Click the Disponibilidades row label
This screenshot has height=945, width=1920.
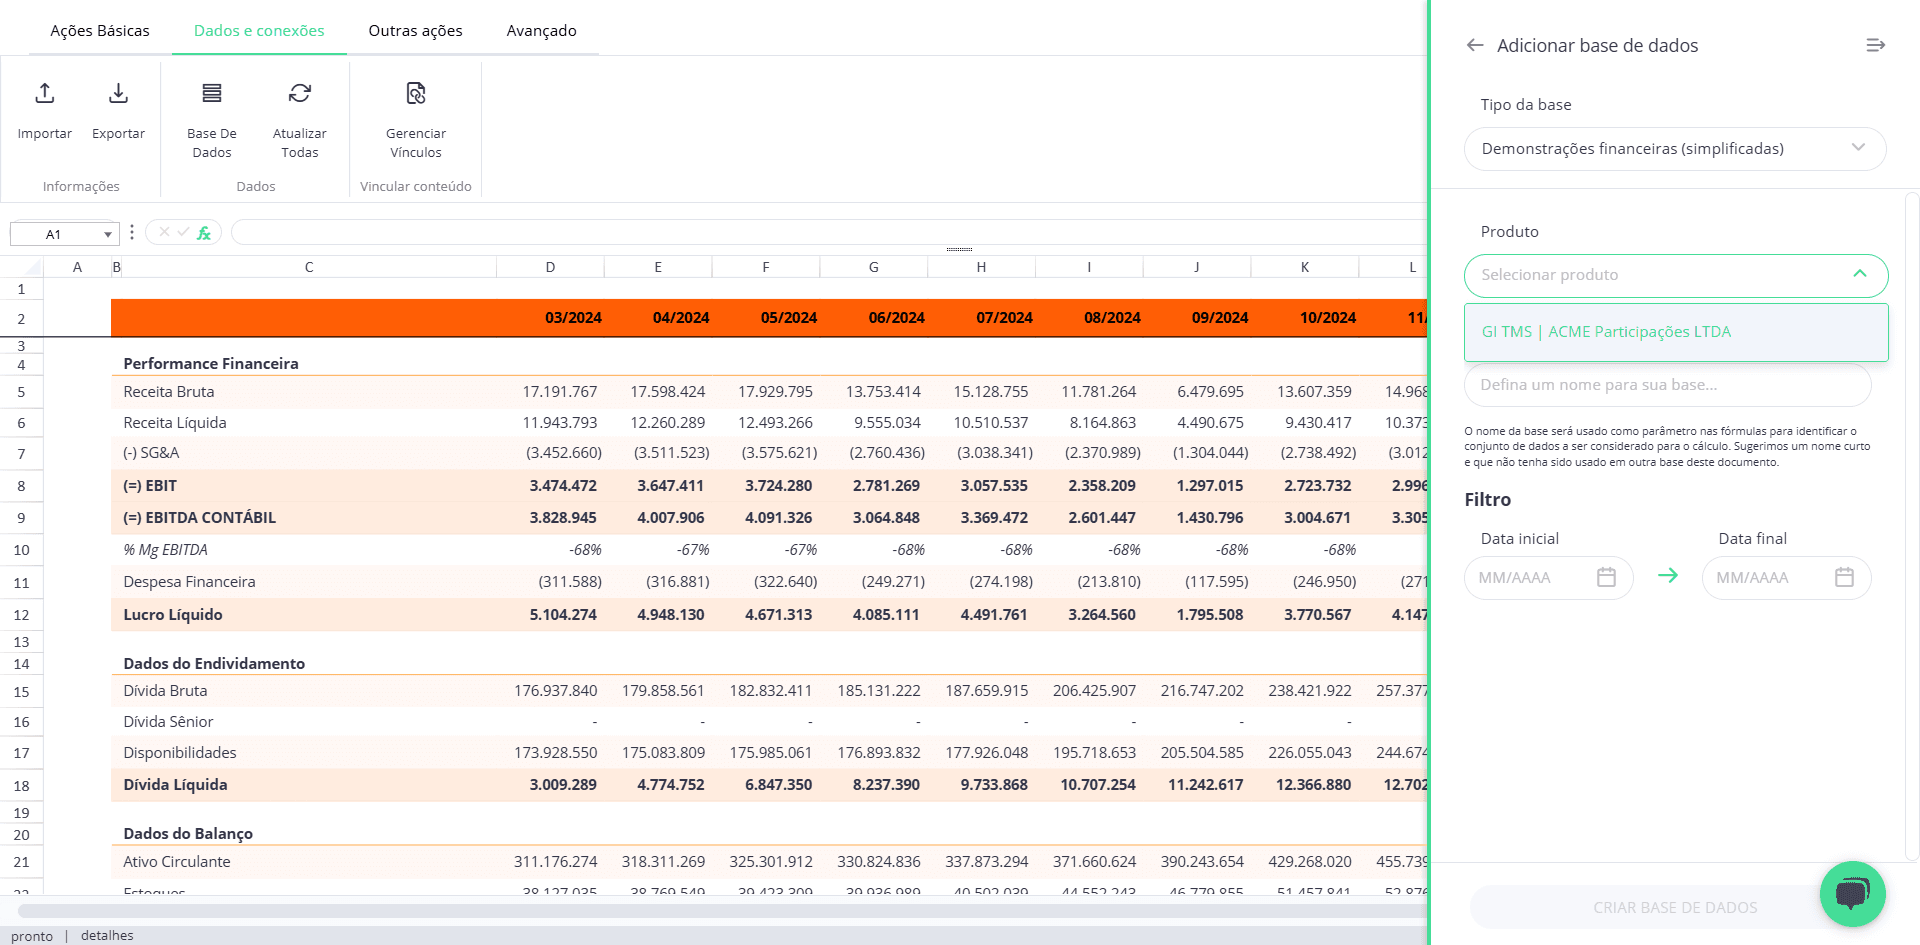click(x=180, y=752)
